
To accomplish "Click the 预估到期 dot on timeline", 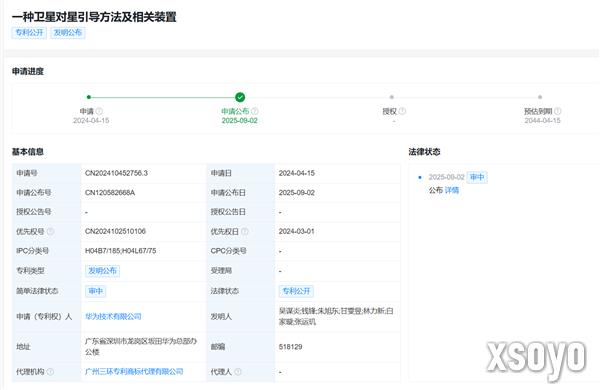I will (x=540, y=97).
